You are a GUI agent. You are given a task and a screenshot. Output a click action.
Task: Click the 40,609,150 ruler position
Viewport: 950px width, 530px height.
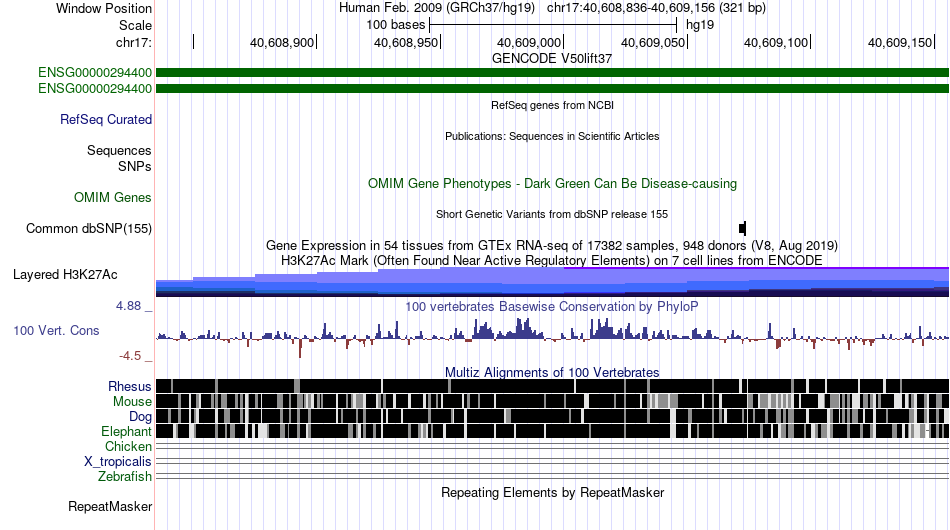900,43
